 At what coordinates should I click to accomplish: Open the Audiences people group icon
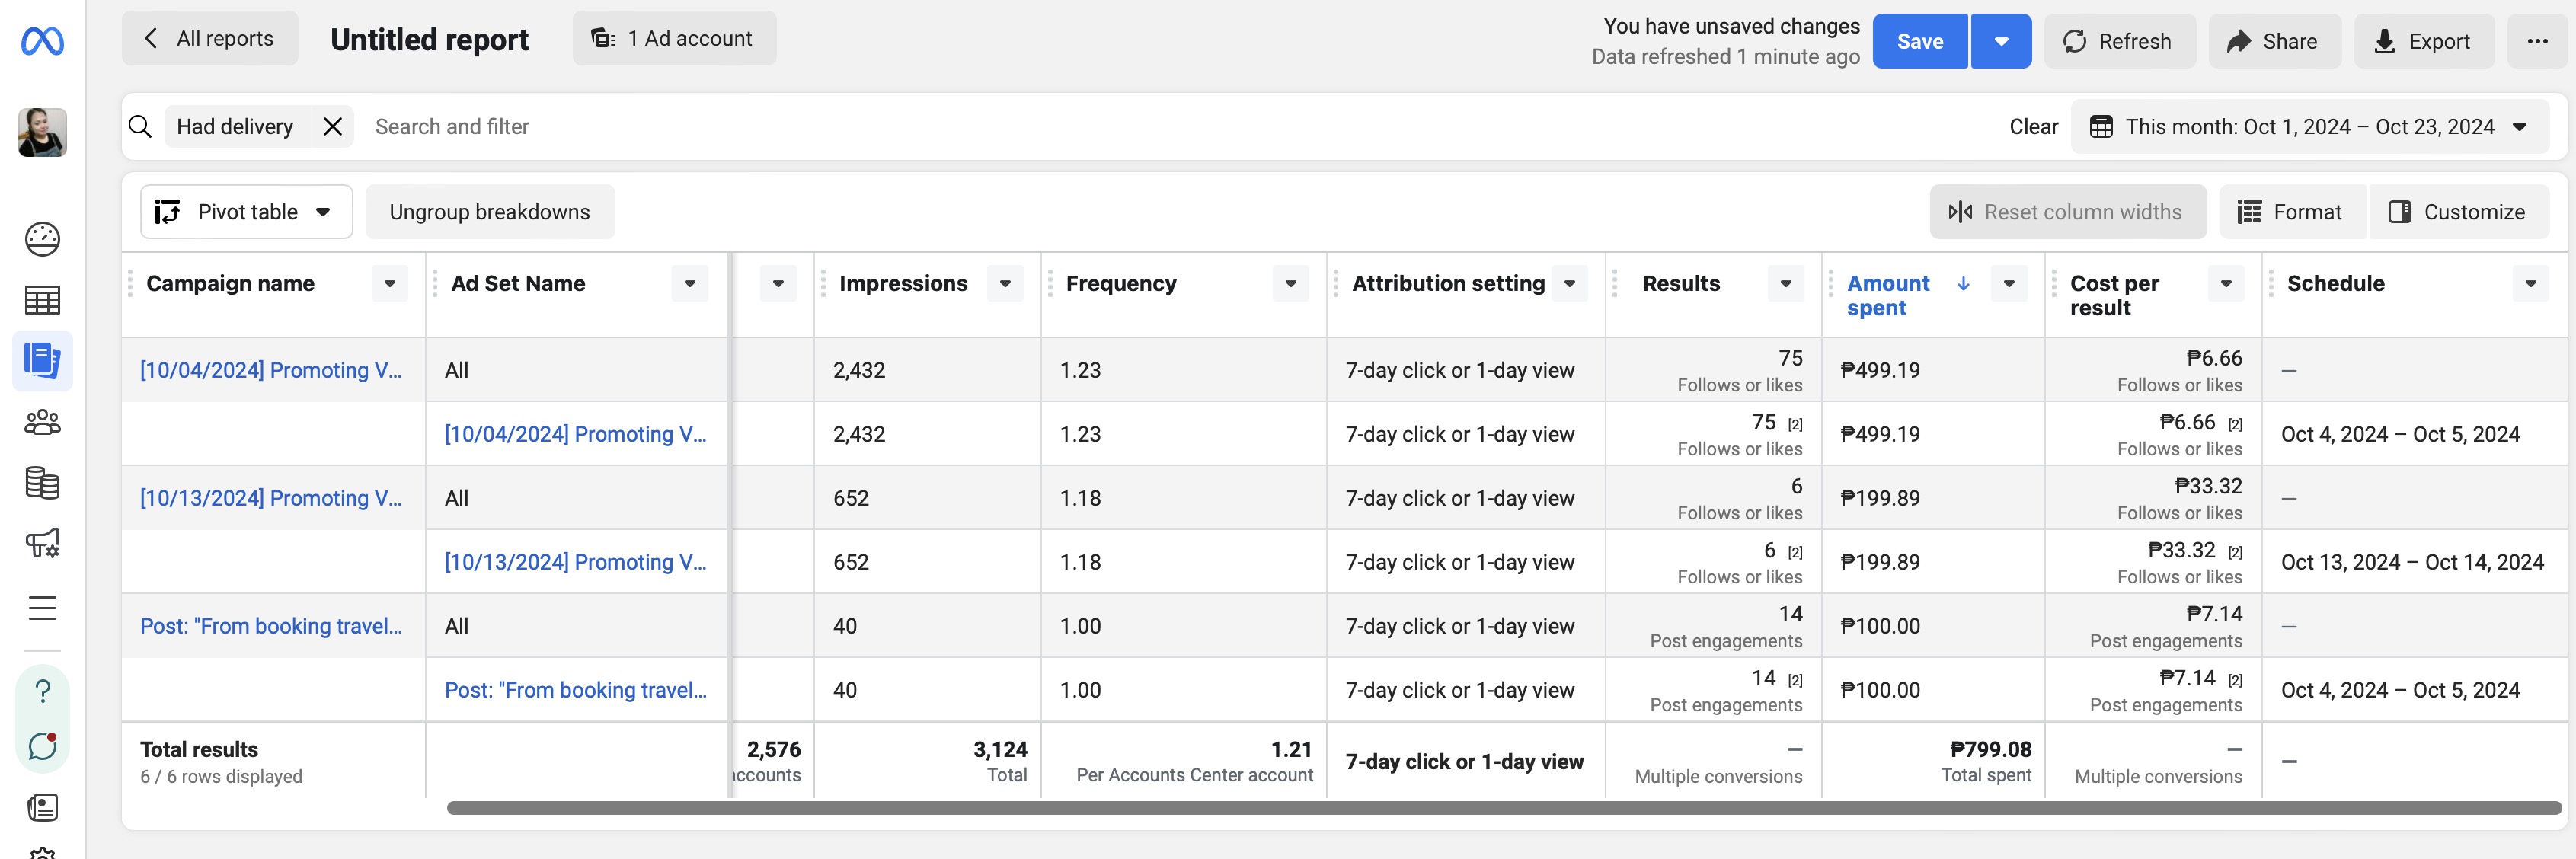click(x=42, y=422)
